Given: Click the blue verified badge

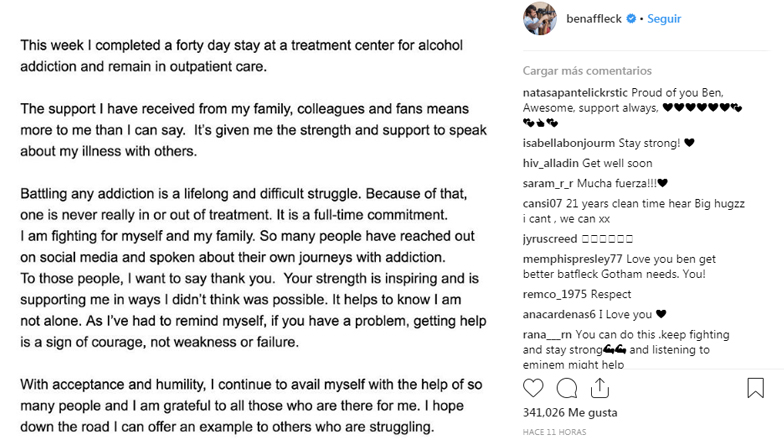Looking at the screenshot, I should [x=632, y=18].
